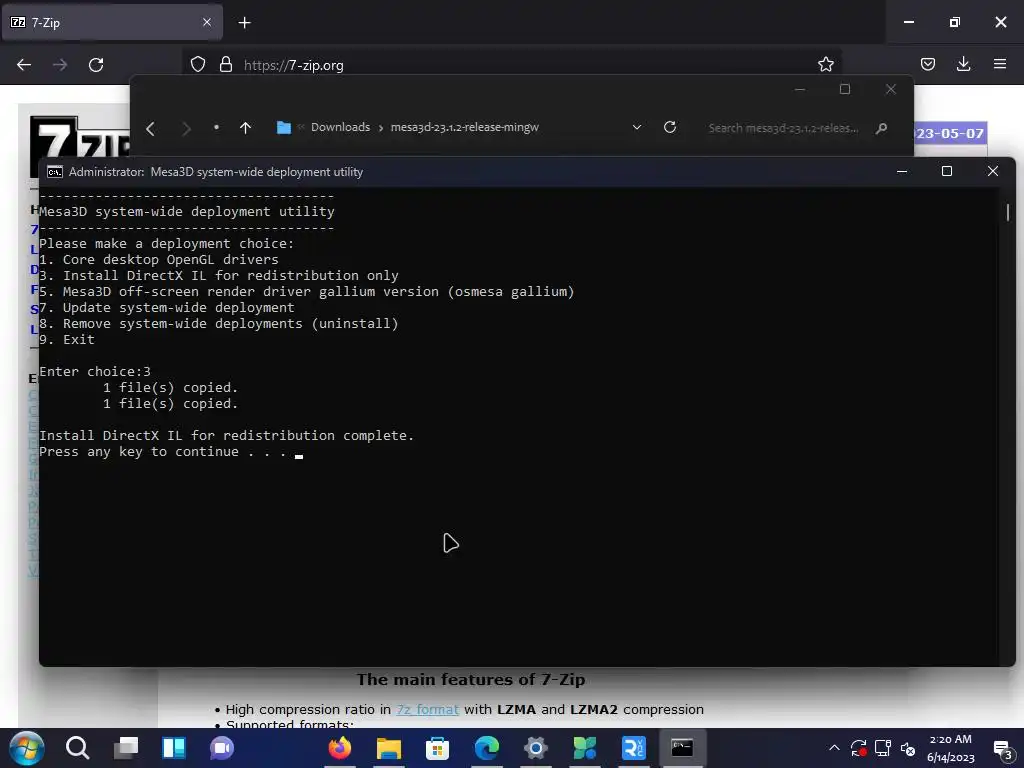Image resolution: width=1024 pixels, height=768 pixels.
Task: Launch Microsoft Edge from taskbar
Action: click(487, 748)
